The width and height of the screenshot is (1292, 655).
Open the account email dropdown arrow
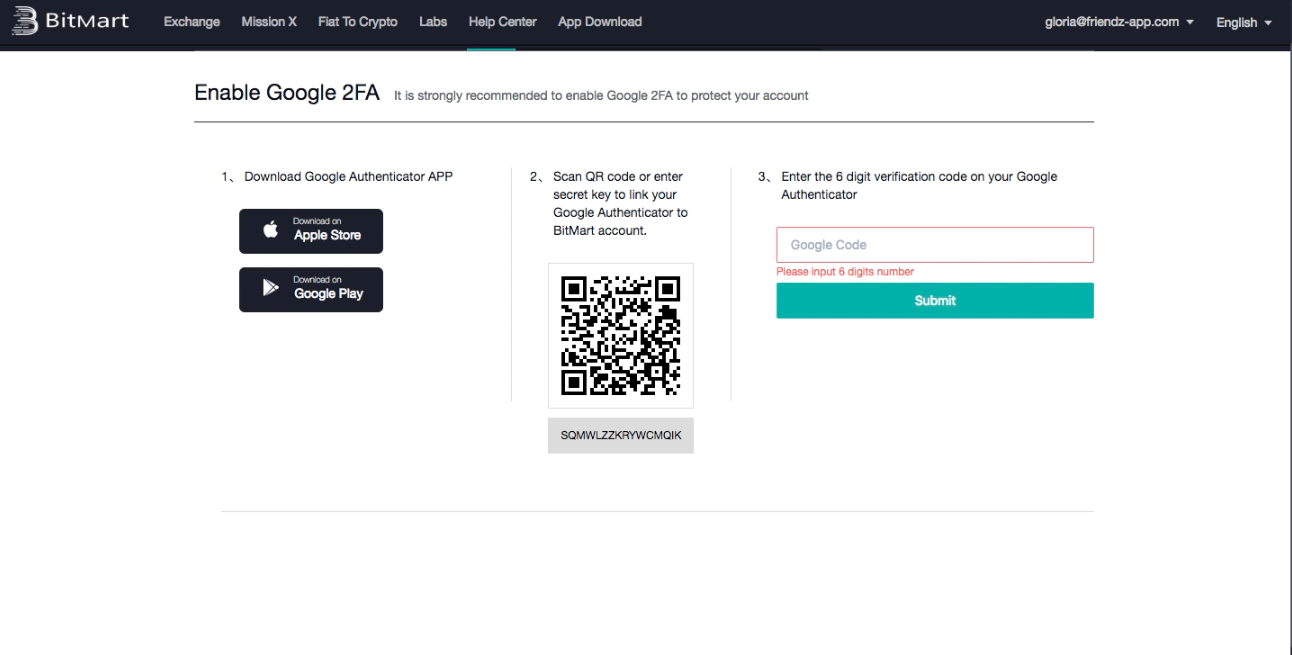pyautogui.click(x=1190, y=22)
